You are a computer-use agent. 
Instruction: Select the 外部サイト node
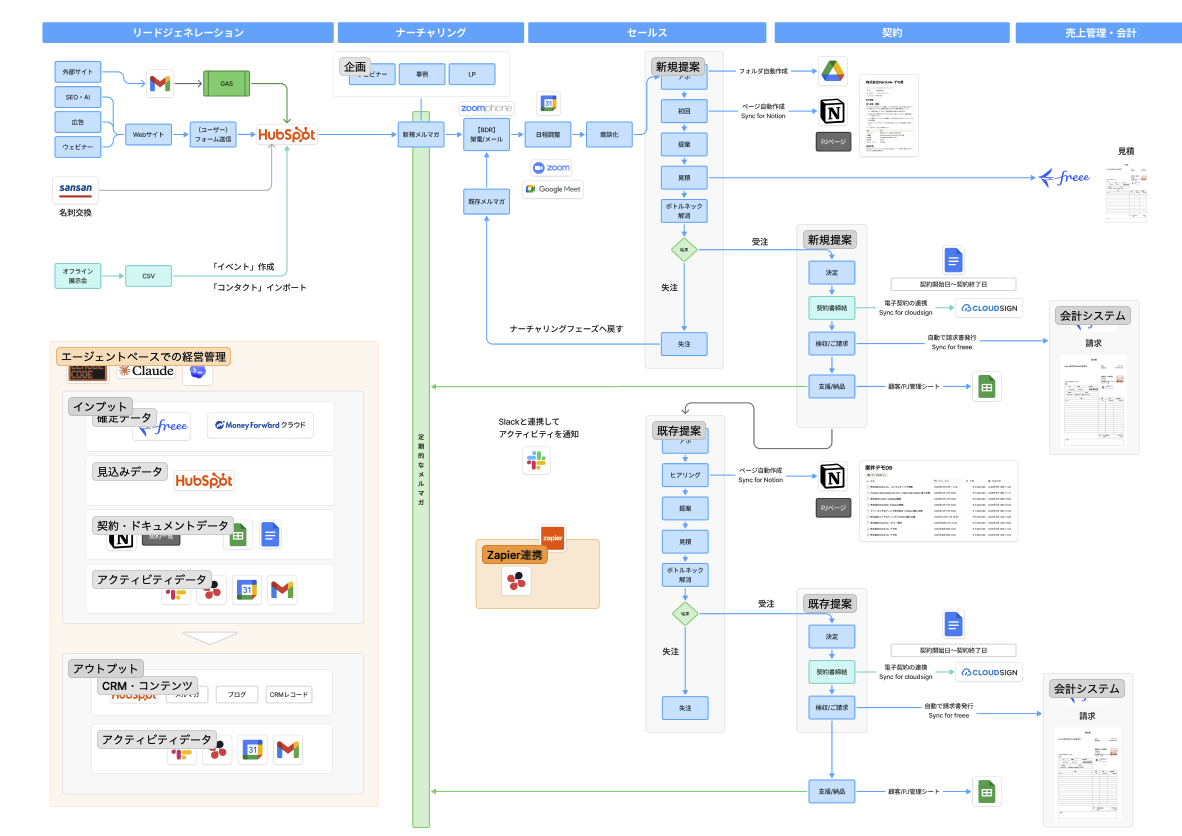tap(78, 72)
